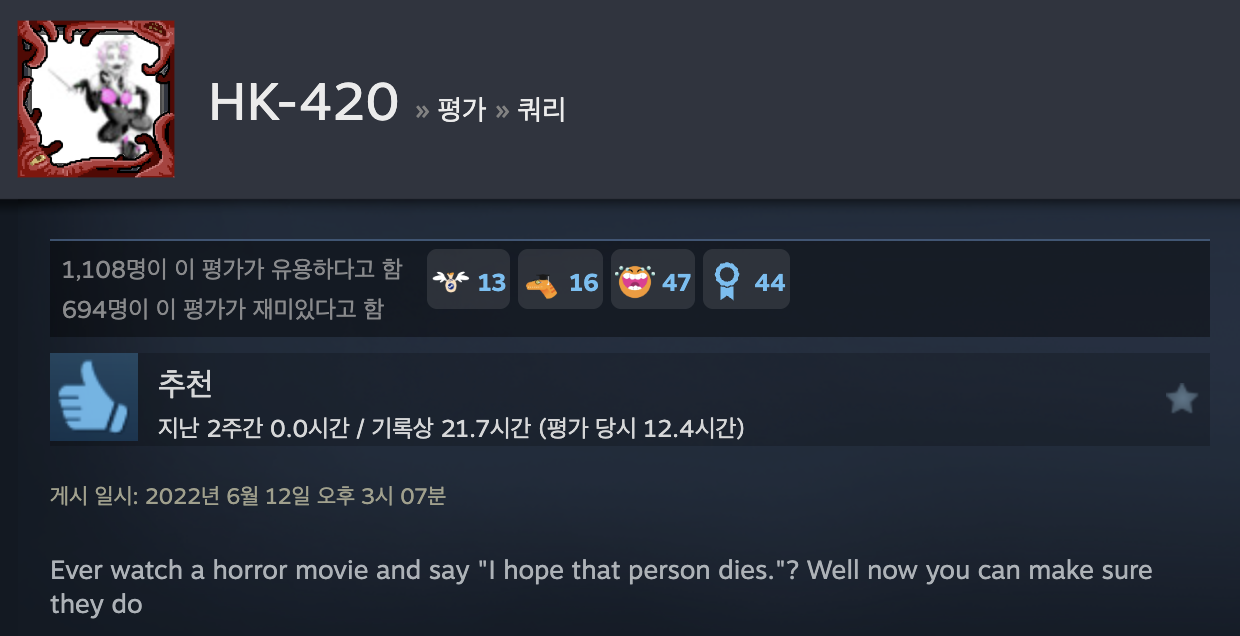
Task: Click the horror movie review text
Action: (x=601, y=588)
